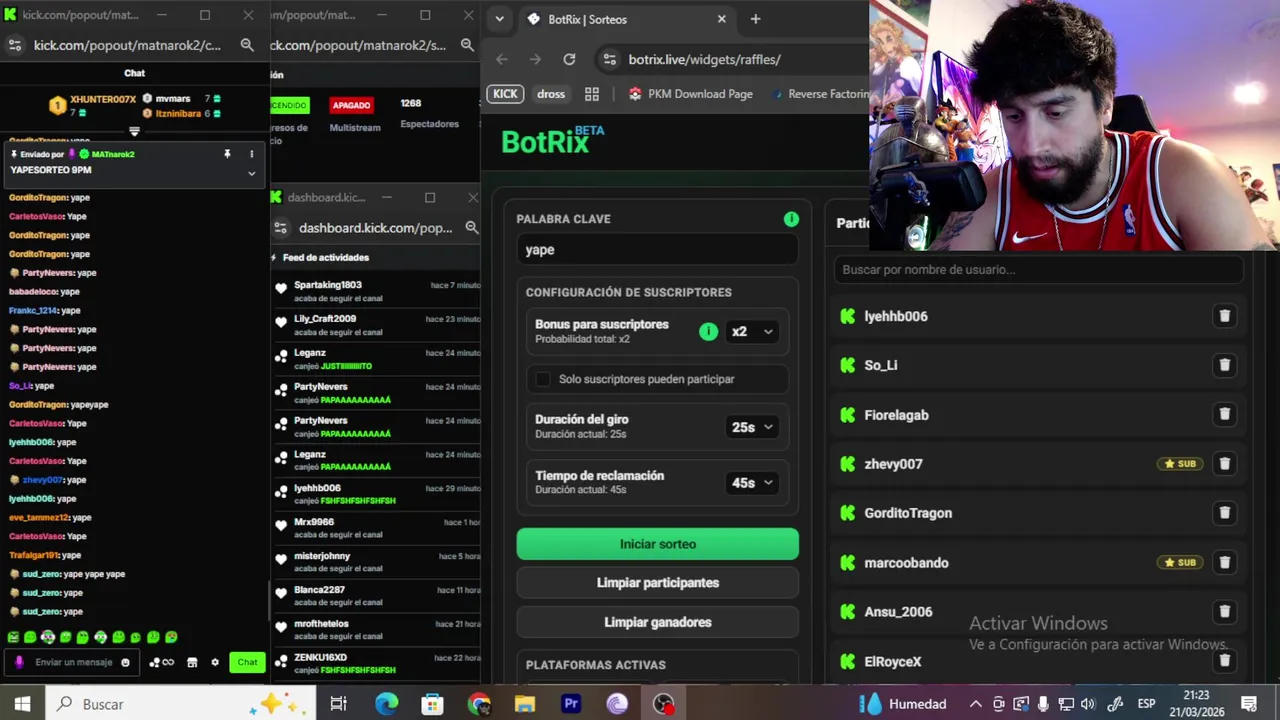Select the BotRix | Sorteos tab
The width and height of the screenshot is (1280, 720).
coord(626,19)
